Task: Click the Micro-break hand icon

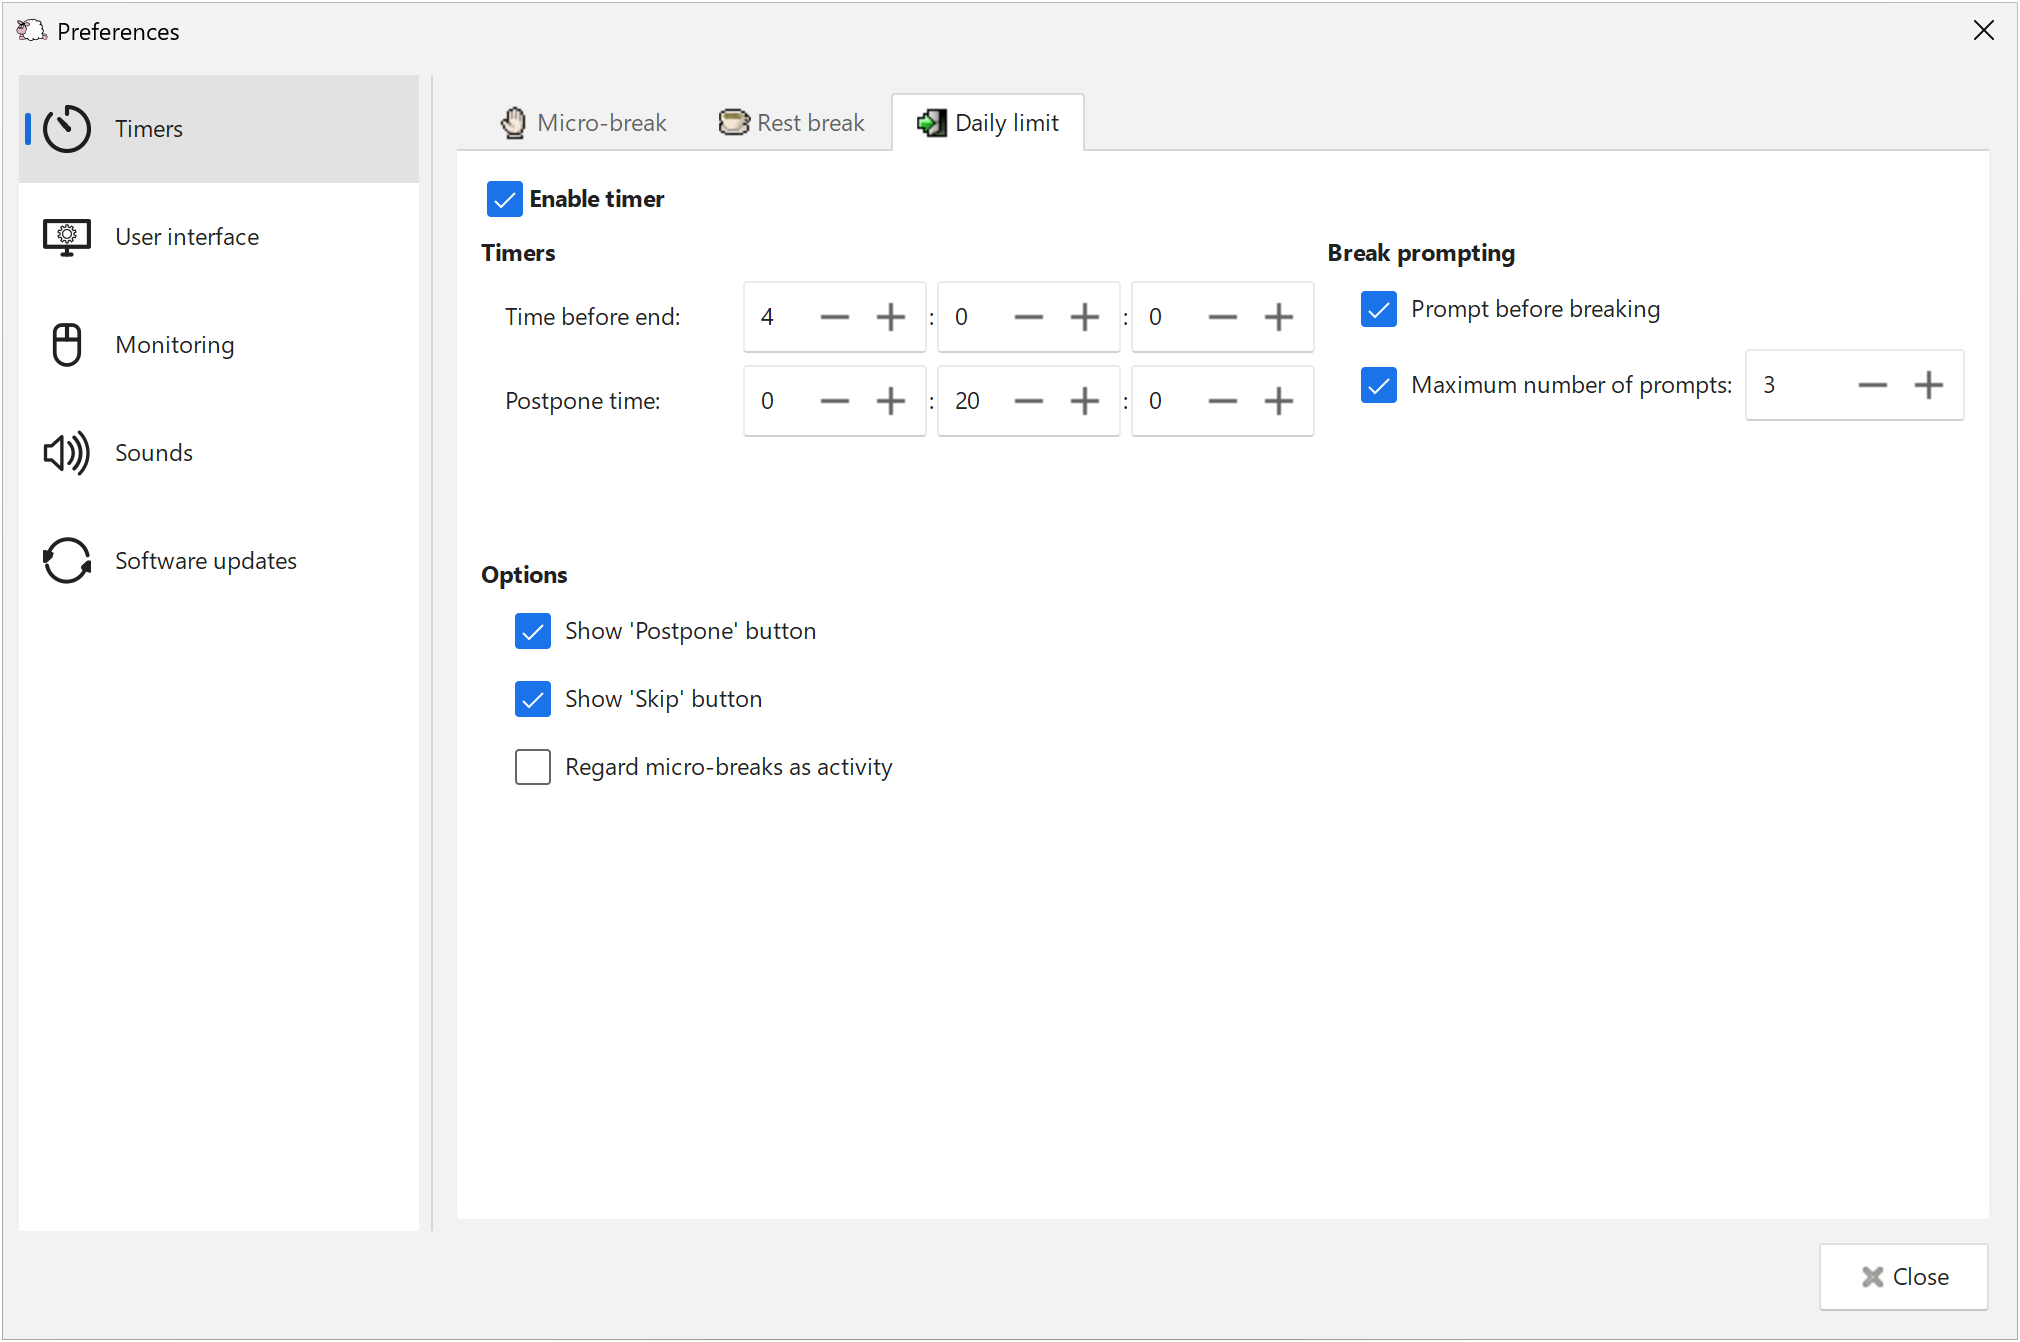Action: point(513,123)
